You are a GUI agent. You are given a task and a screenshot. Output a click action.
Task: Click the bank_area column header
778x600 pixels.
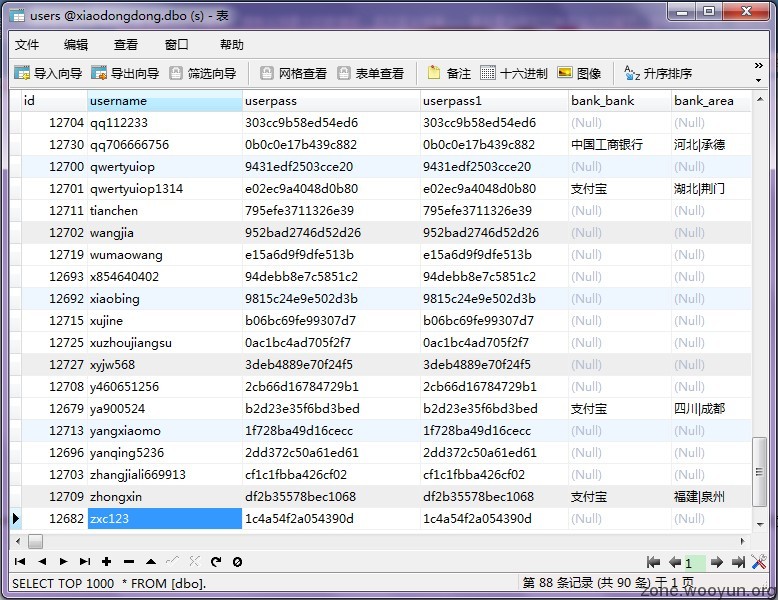coord(712,101)
